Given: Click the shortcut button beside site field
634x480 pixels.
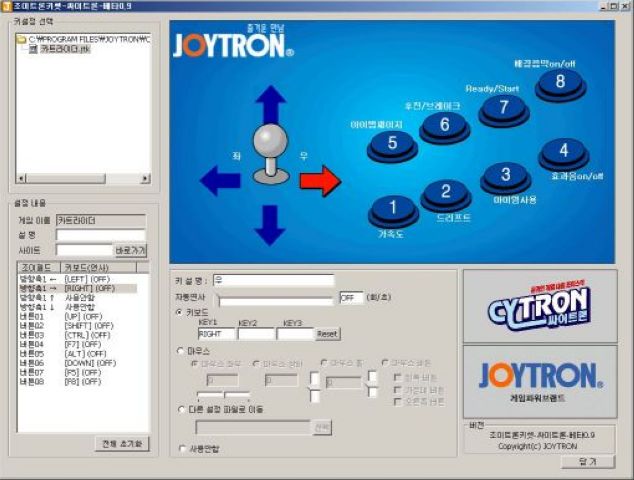Looking at the screenshot, I should (130, 250).
